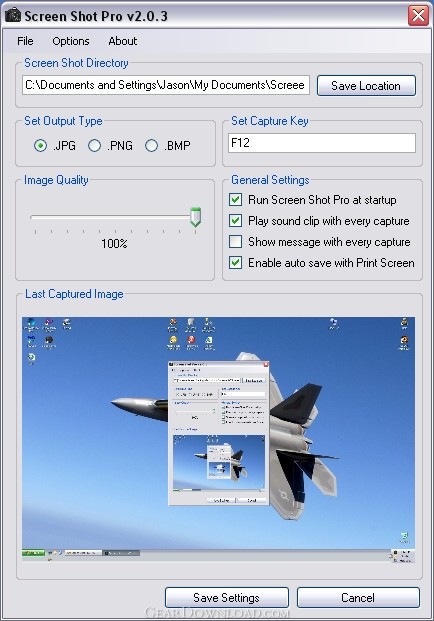Click the Screen Shot Directory path field

click(166, 85)
